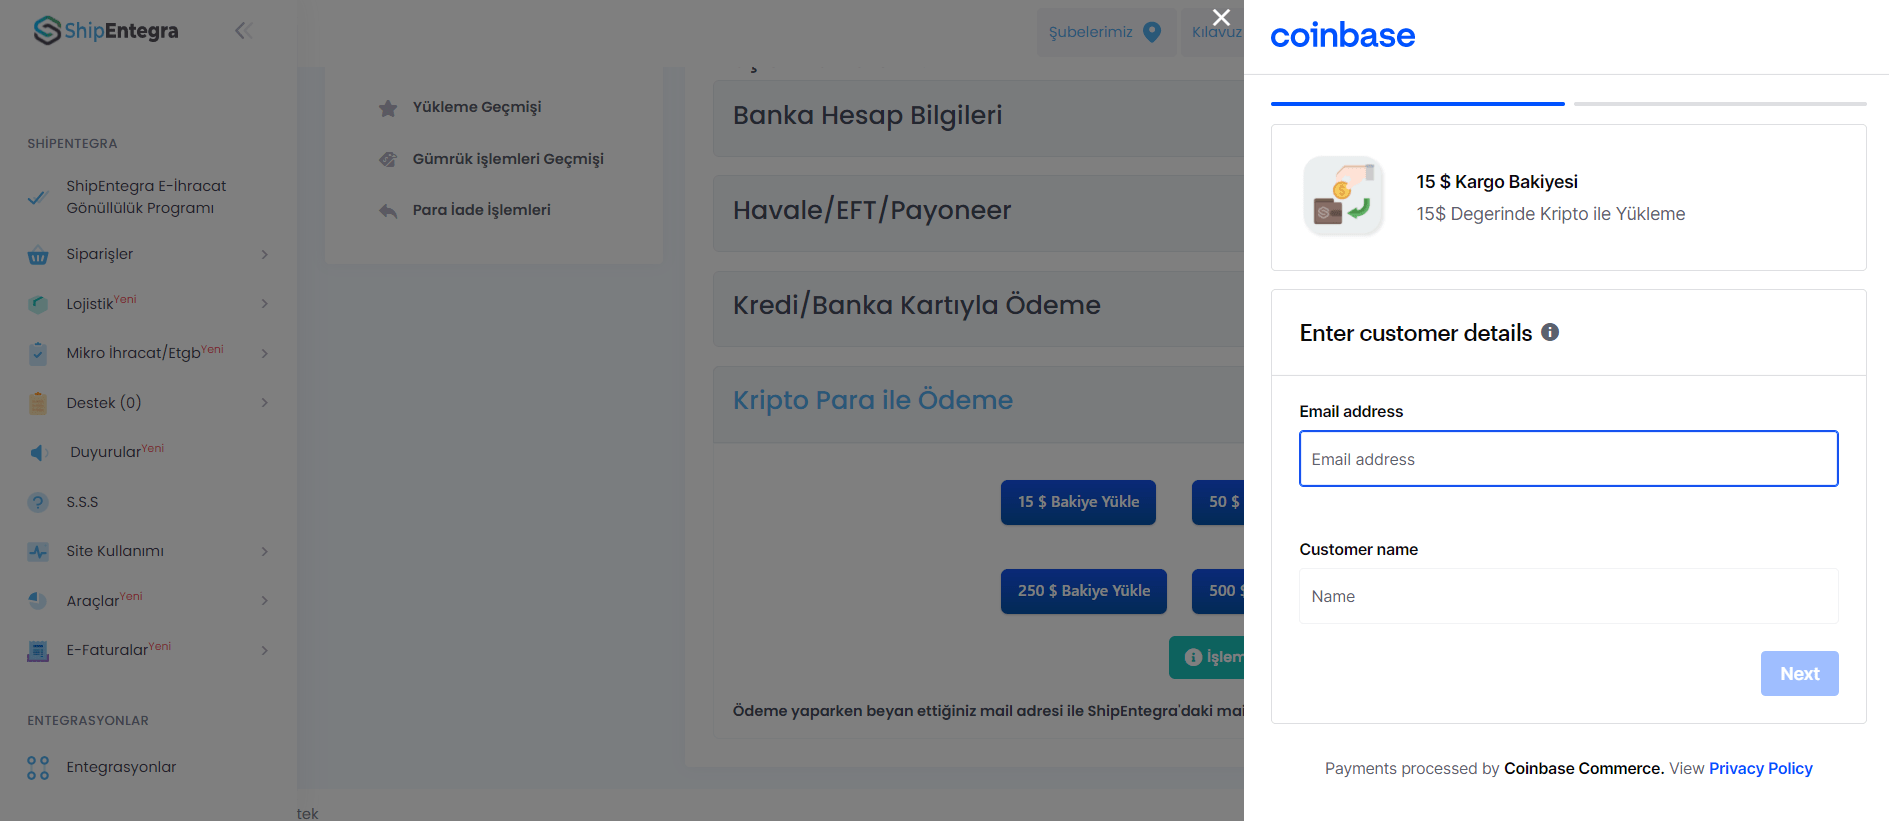The height and width of the screenshot is (821, 1889).
Task: Click the 15 $ Bakiye Yükle button
Action: 1078,502
